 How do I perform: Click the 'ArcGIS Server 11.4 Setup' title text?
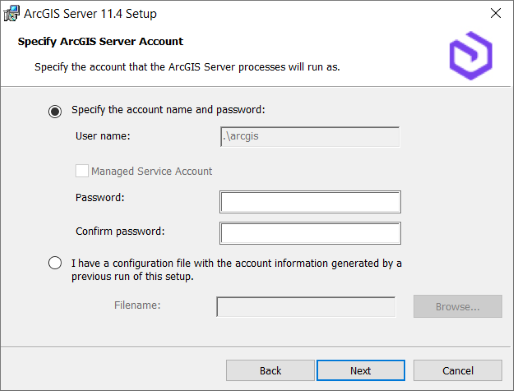pos(90,14)
